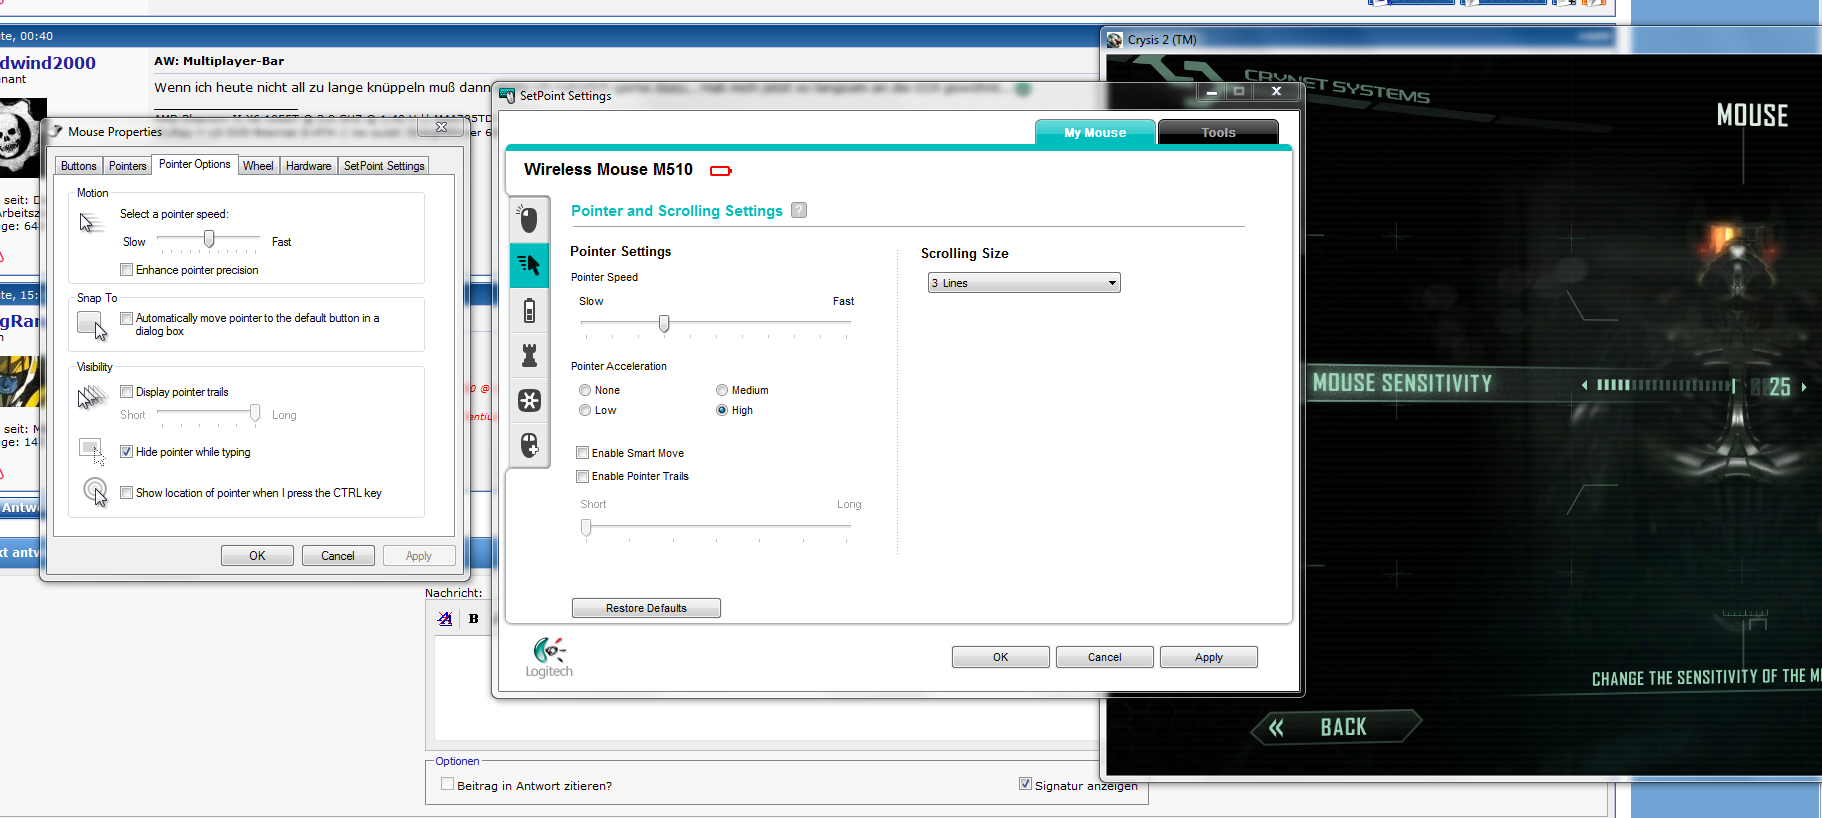This screenshot has width=1822, height=818.
Task: Click Apply in SetPoint Settings
Action: 1209,657
